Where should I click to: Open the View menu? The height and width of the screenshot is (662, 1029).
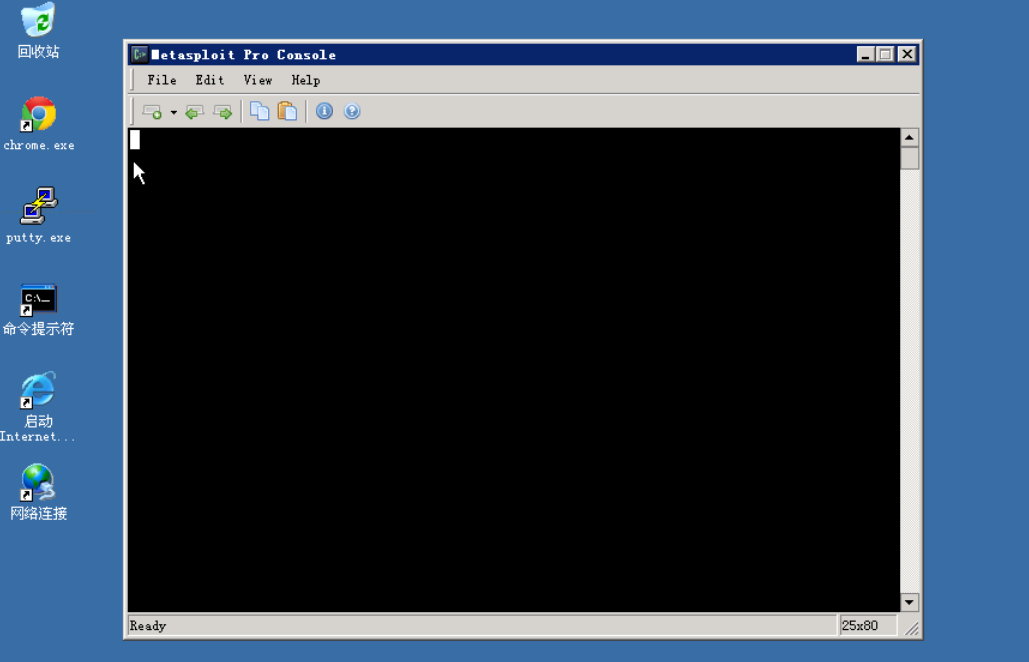point(257,80)
